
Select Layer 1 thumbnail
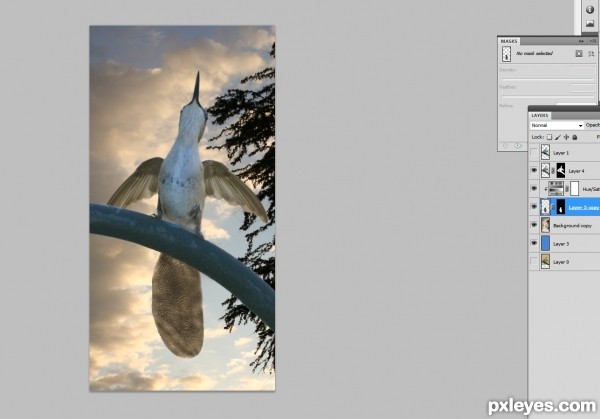coord(545,152)
